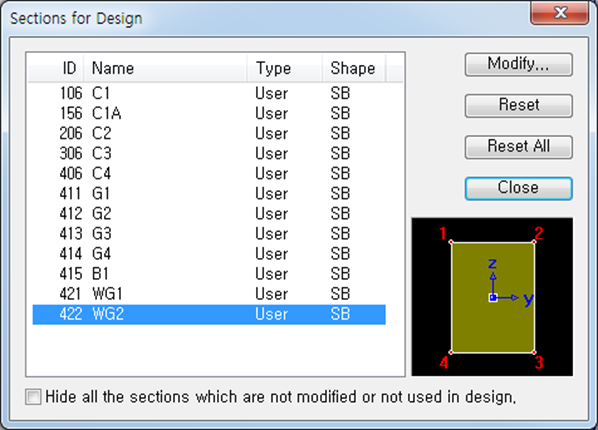The image size is (598, 430).
Task: Click the section shape preview thumbnail
Action: coord(492,297)
